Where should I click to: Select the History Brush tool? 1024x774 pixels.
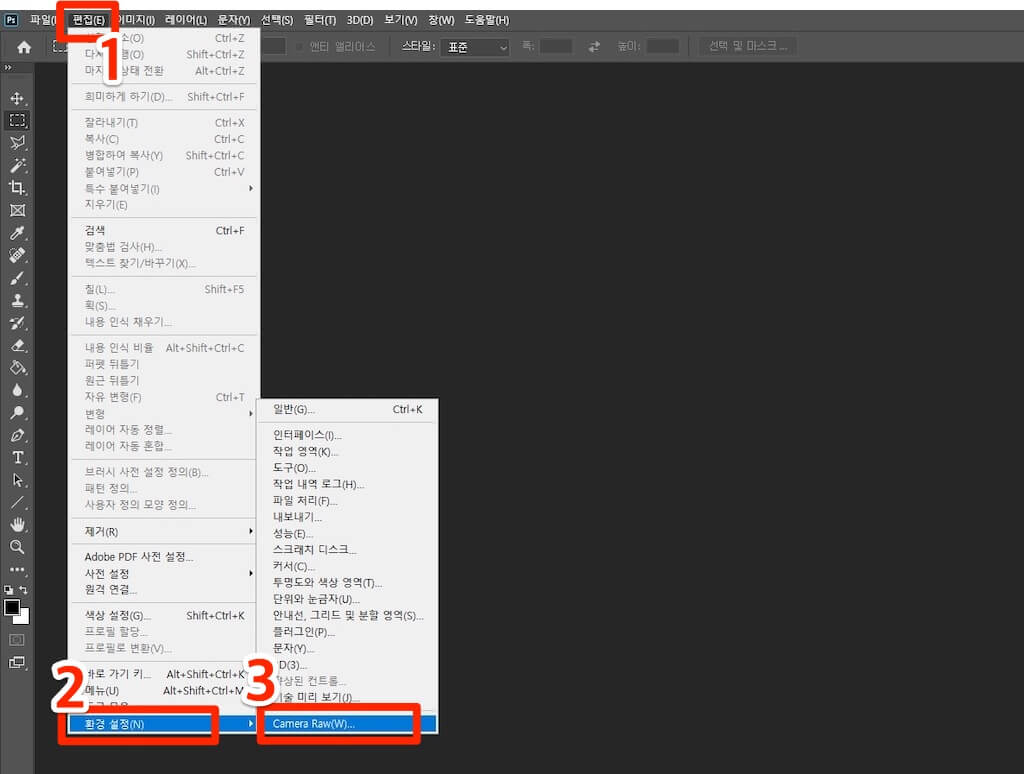coord(17,323)
